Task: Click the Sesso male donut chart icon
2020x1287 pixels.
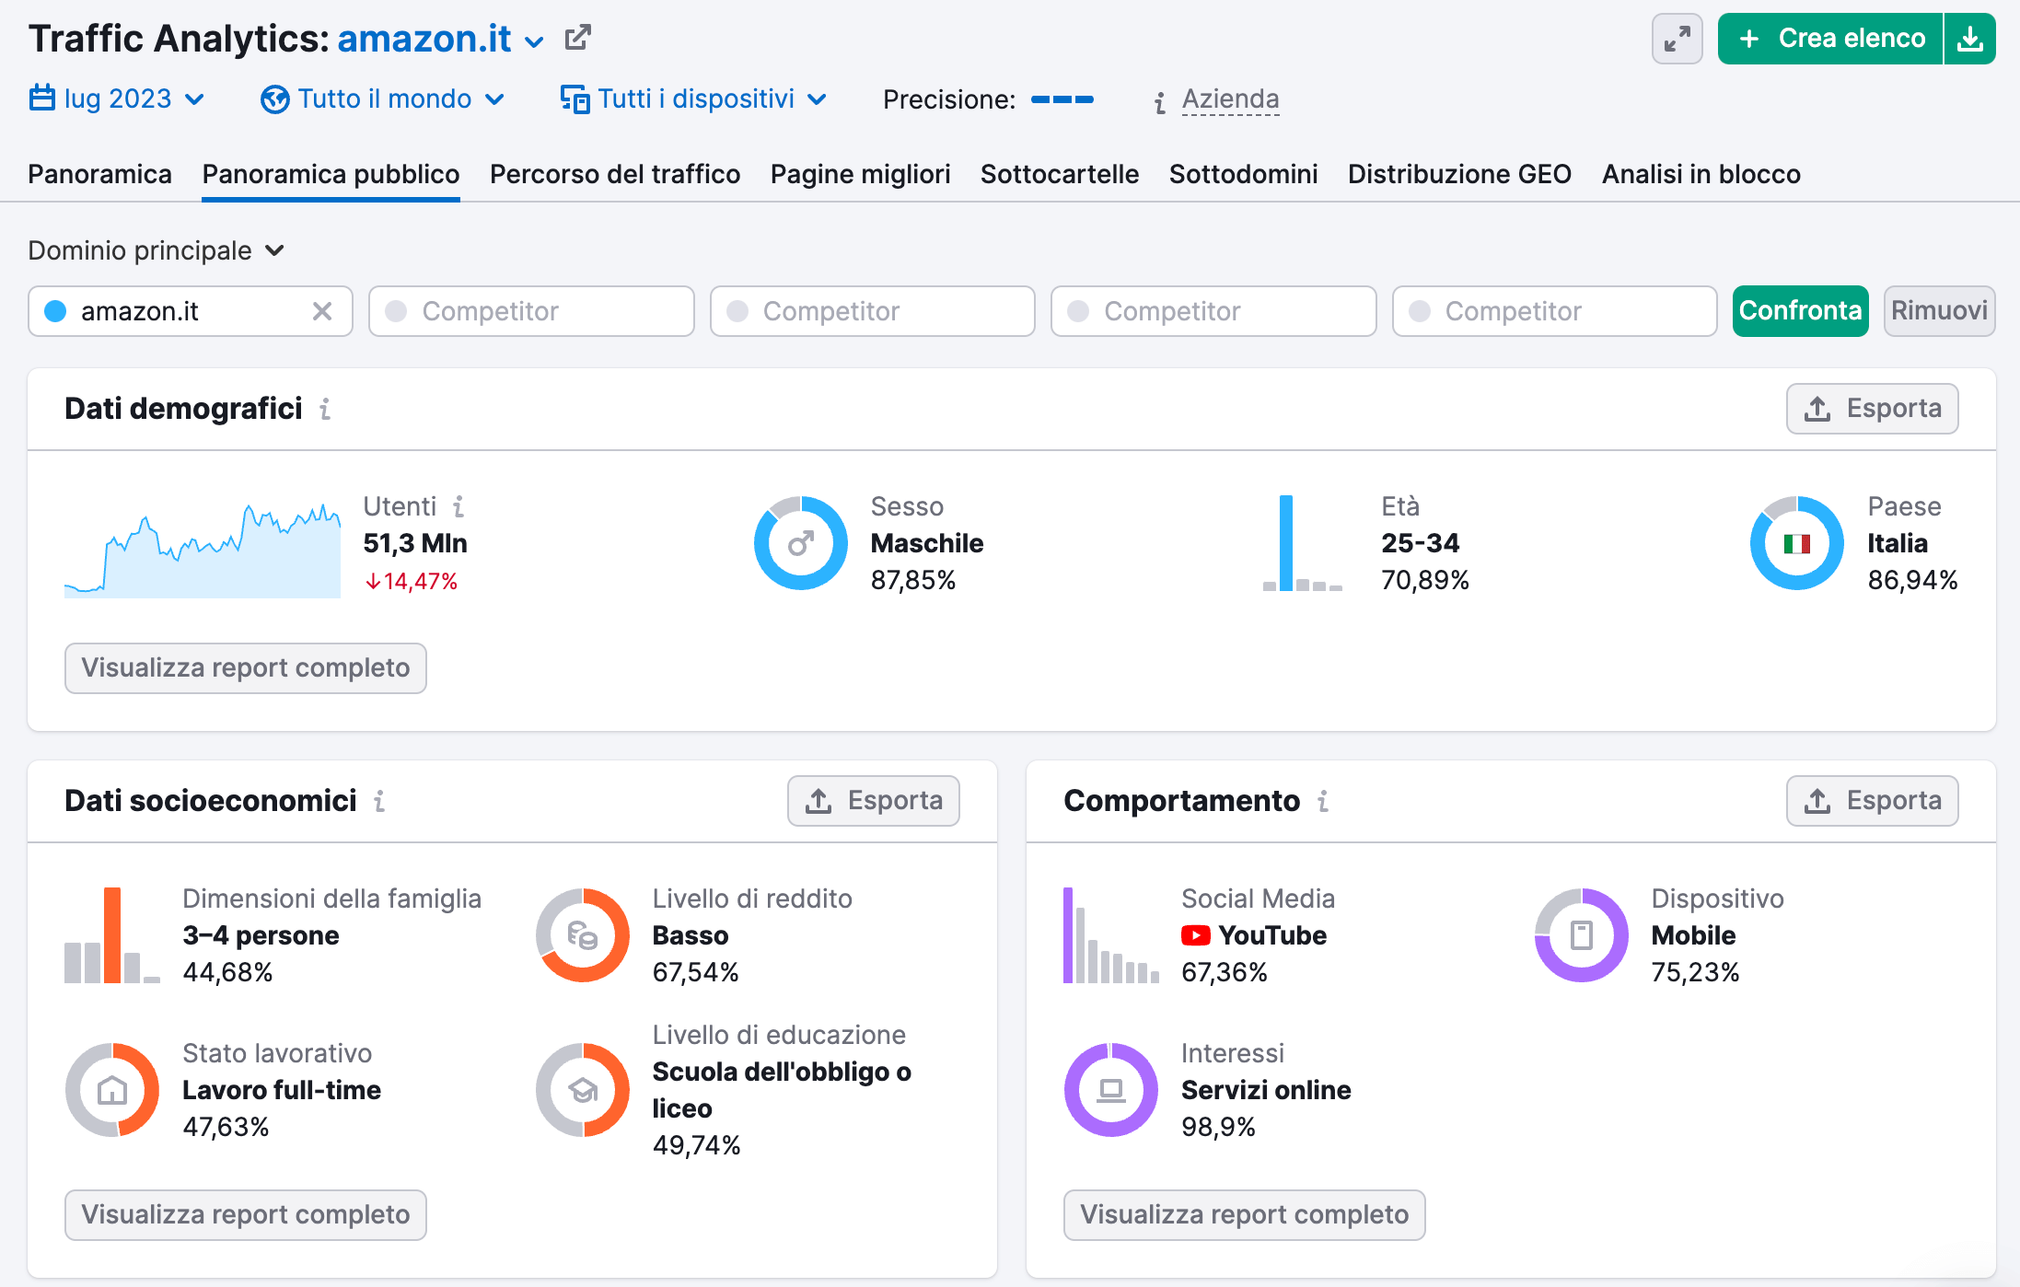Action: 800,543
